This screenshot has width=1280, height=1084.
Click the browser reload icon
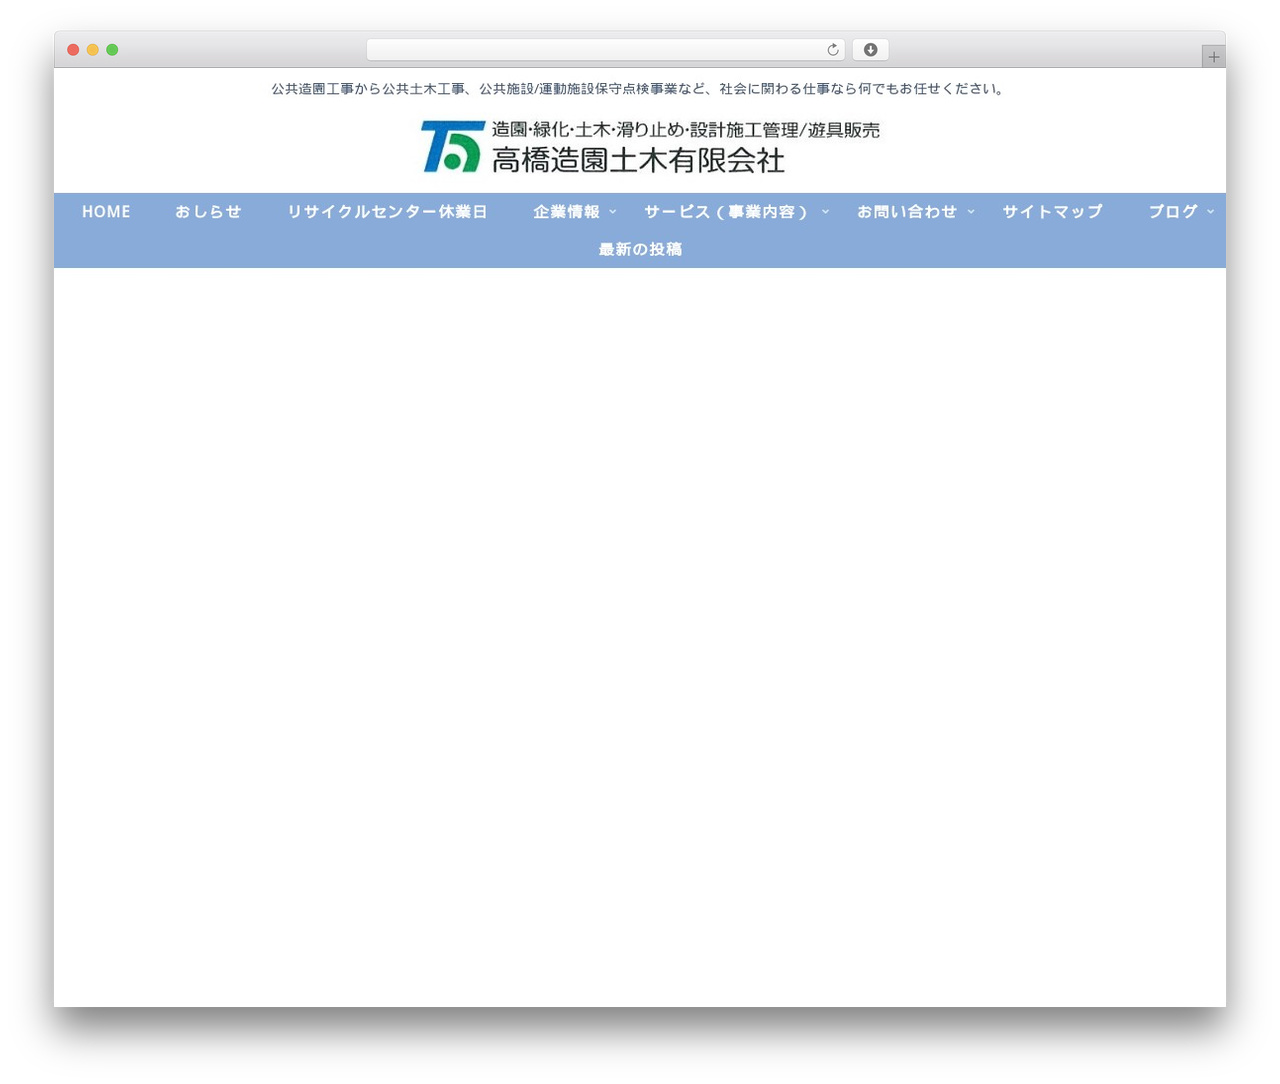pyautogui.click(x=832, y=50)
